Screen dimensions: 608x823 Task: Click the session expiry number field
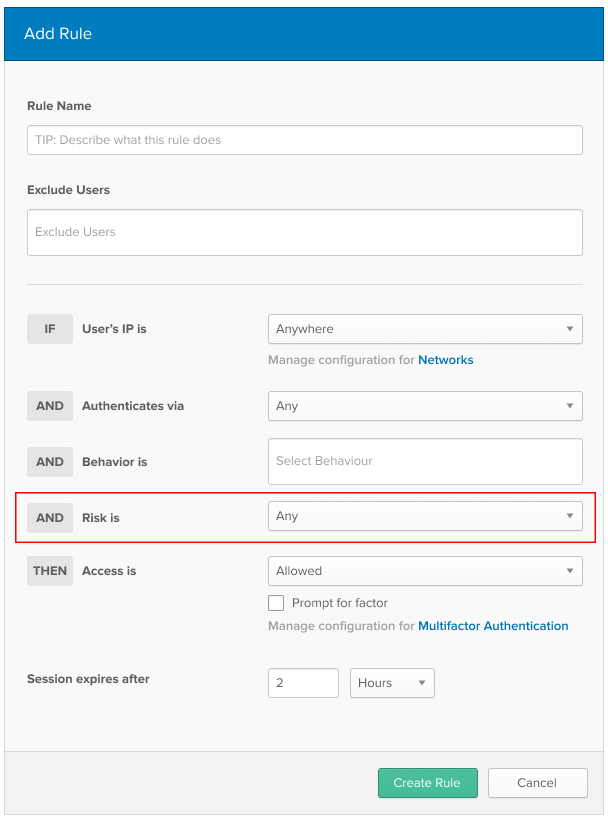pos(304,683)
